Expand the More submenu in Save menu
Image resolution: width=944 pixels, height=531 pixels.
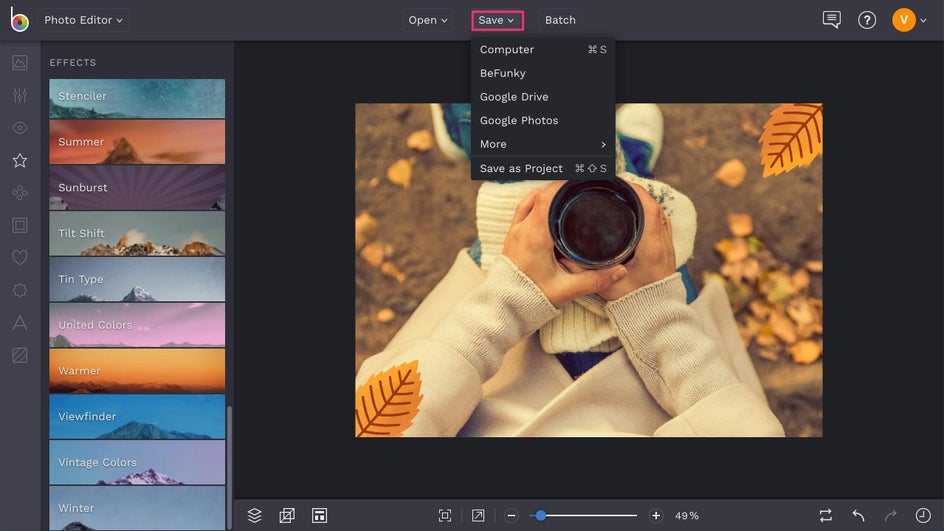tap(542, 144)
